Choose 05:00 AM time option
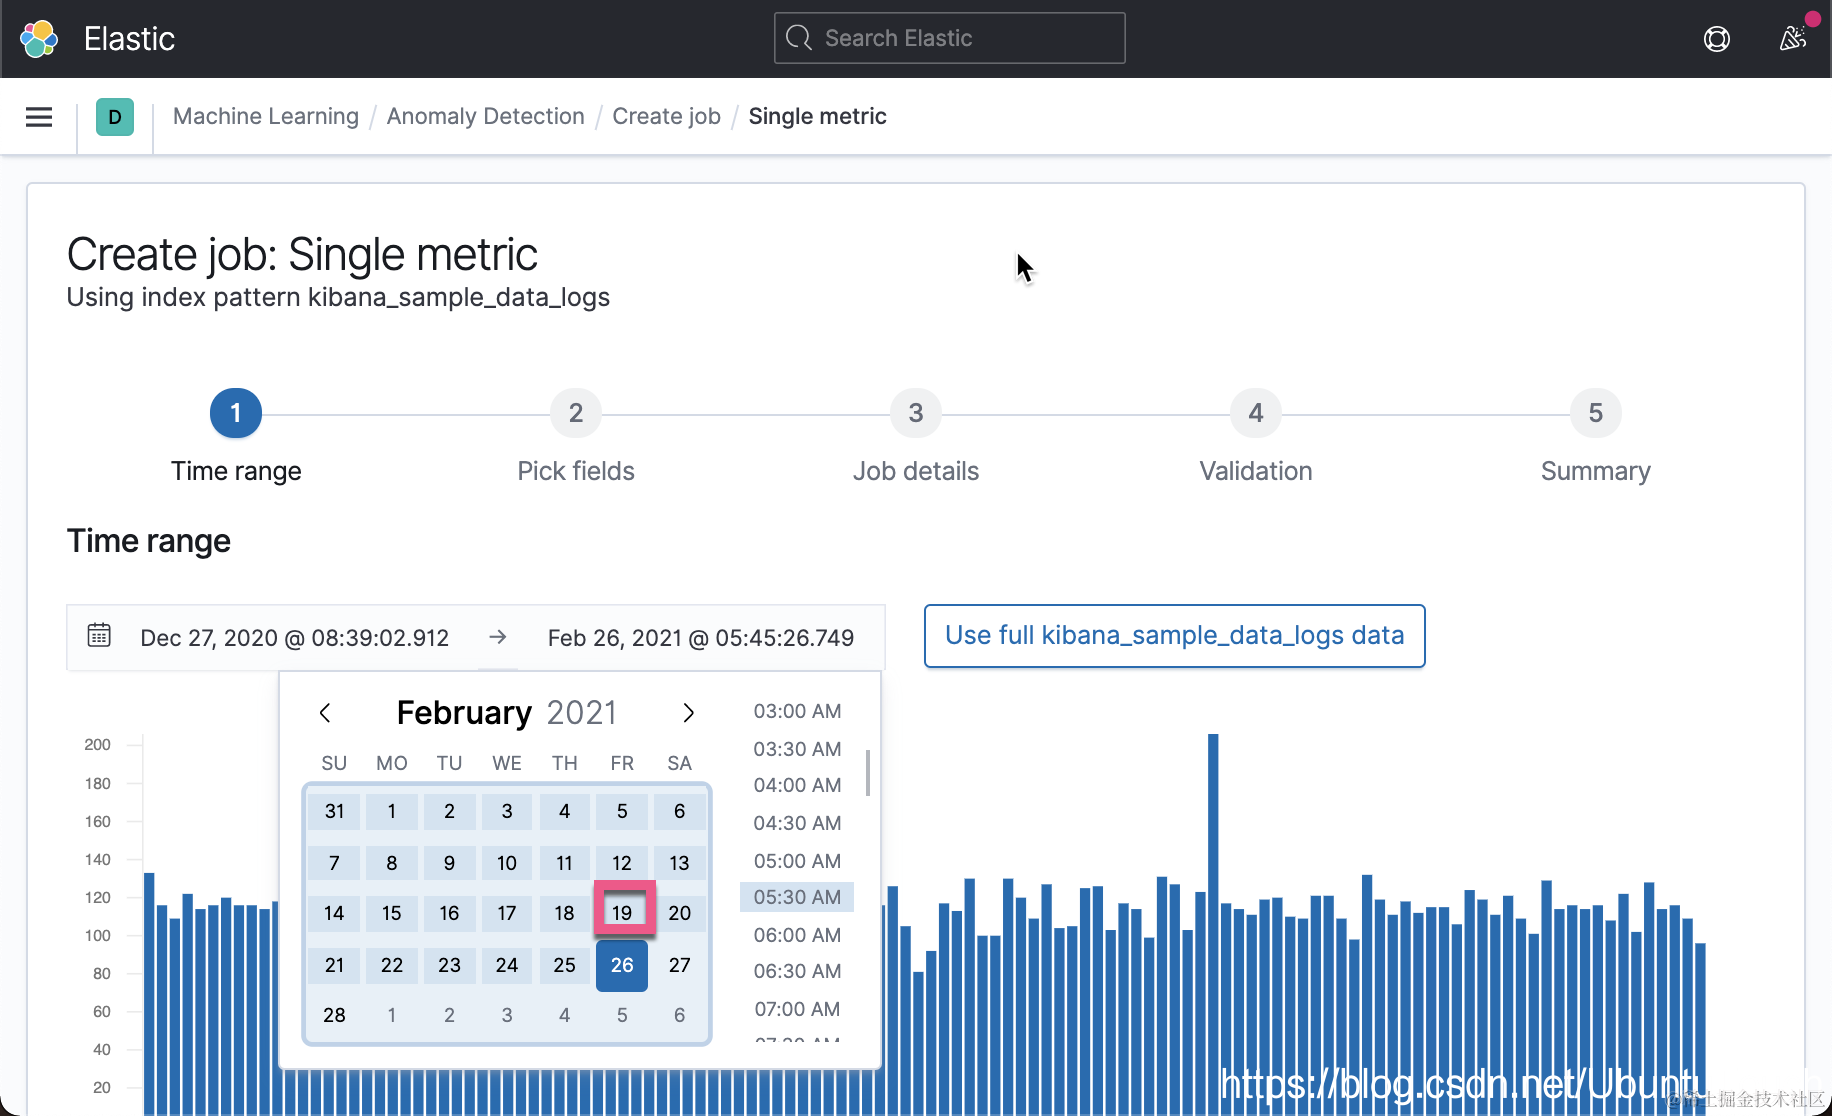The image size is (1832, 1116). (x=797, y=861)
